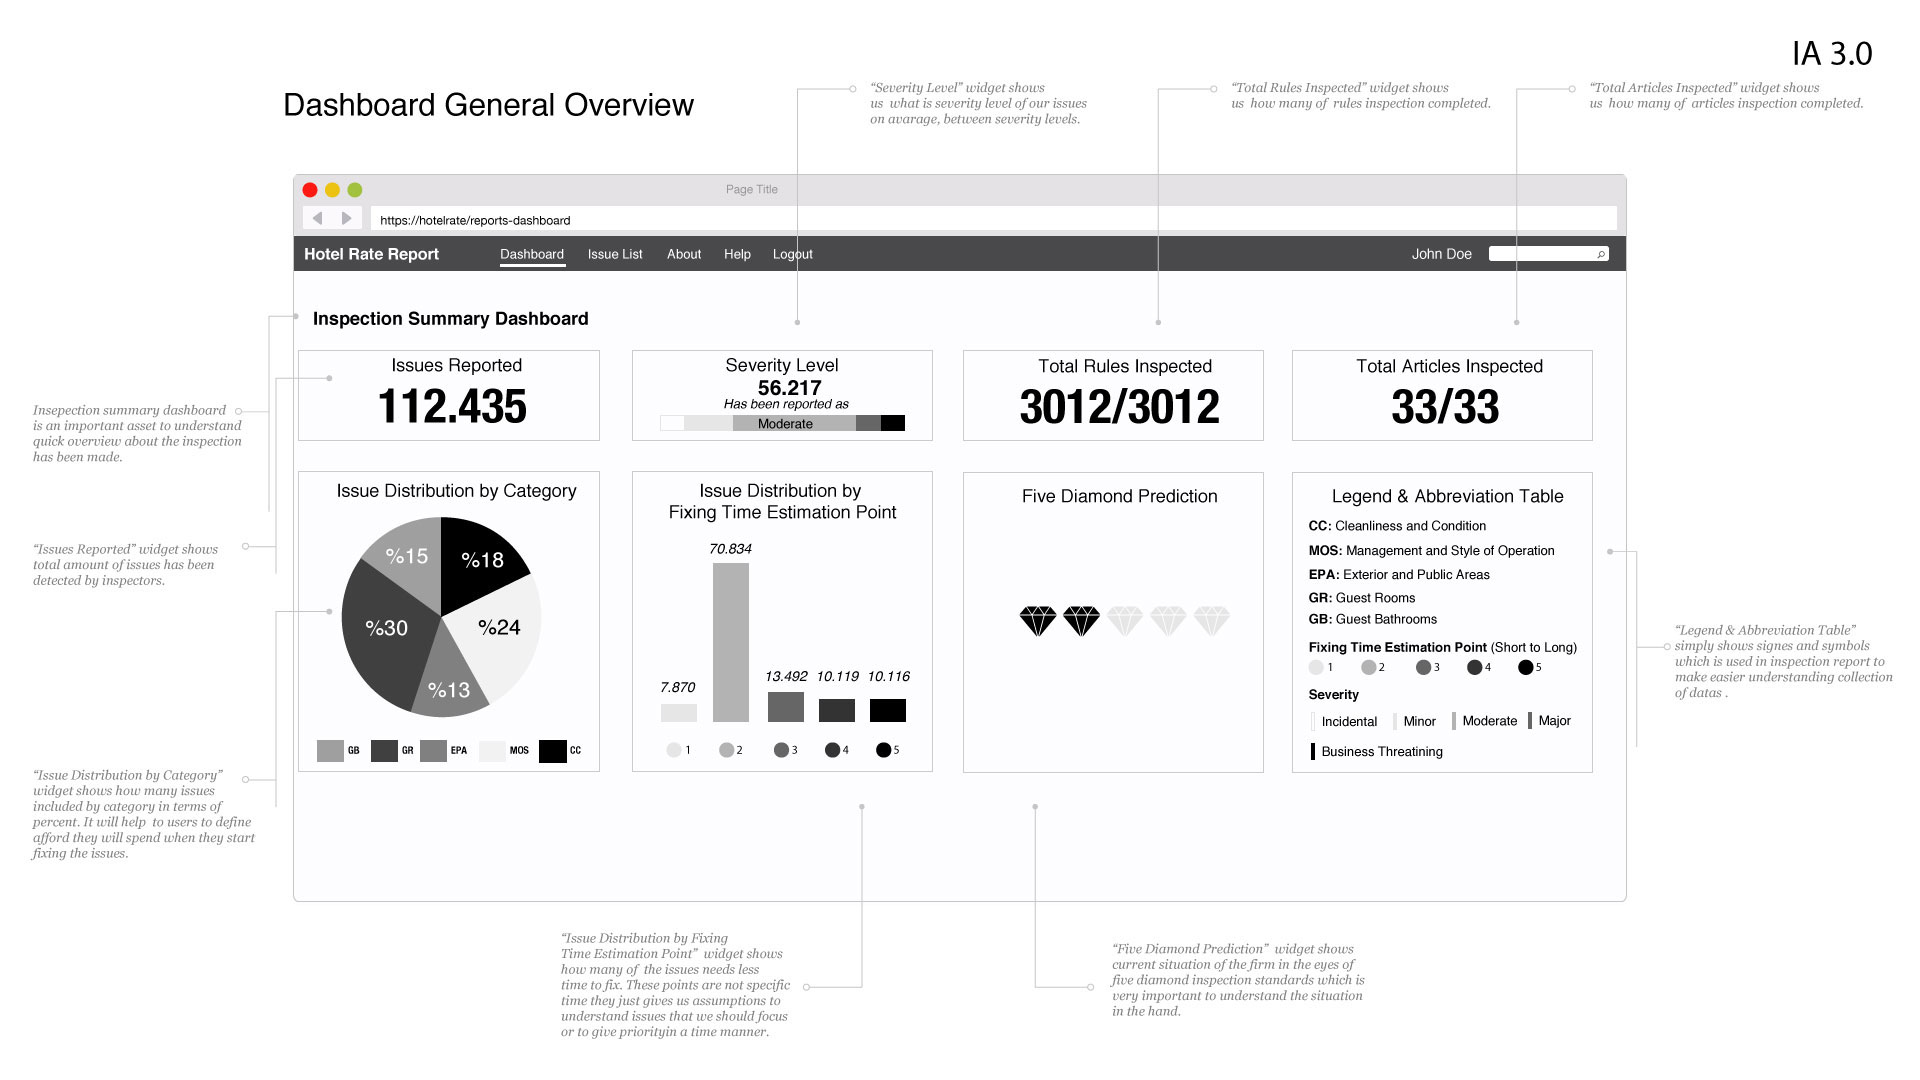1920x1080 pixels.
Task: Click the red window close dot
Action: pyautogui.click(x=310, y=190)
